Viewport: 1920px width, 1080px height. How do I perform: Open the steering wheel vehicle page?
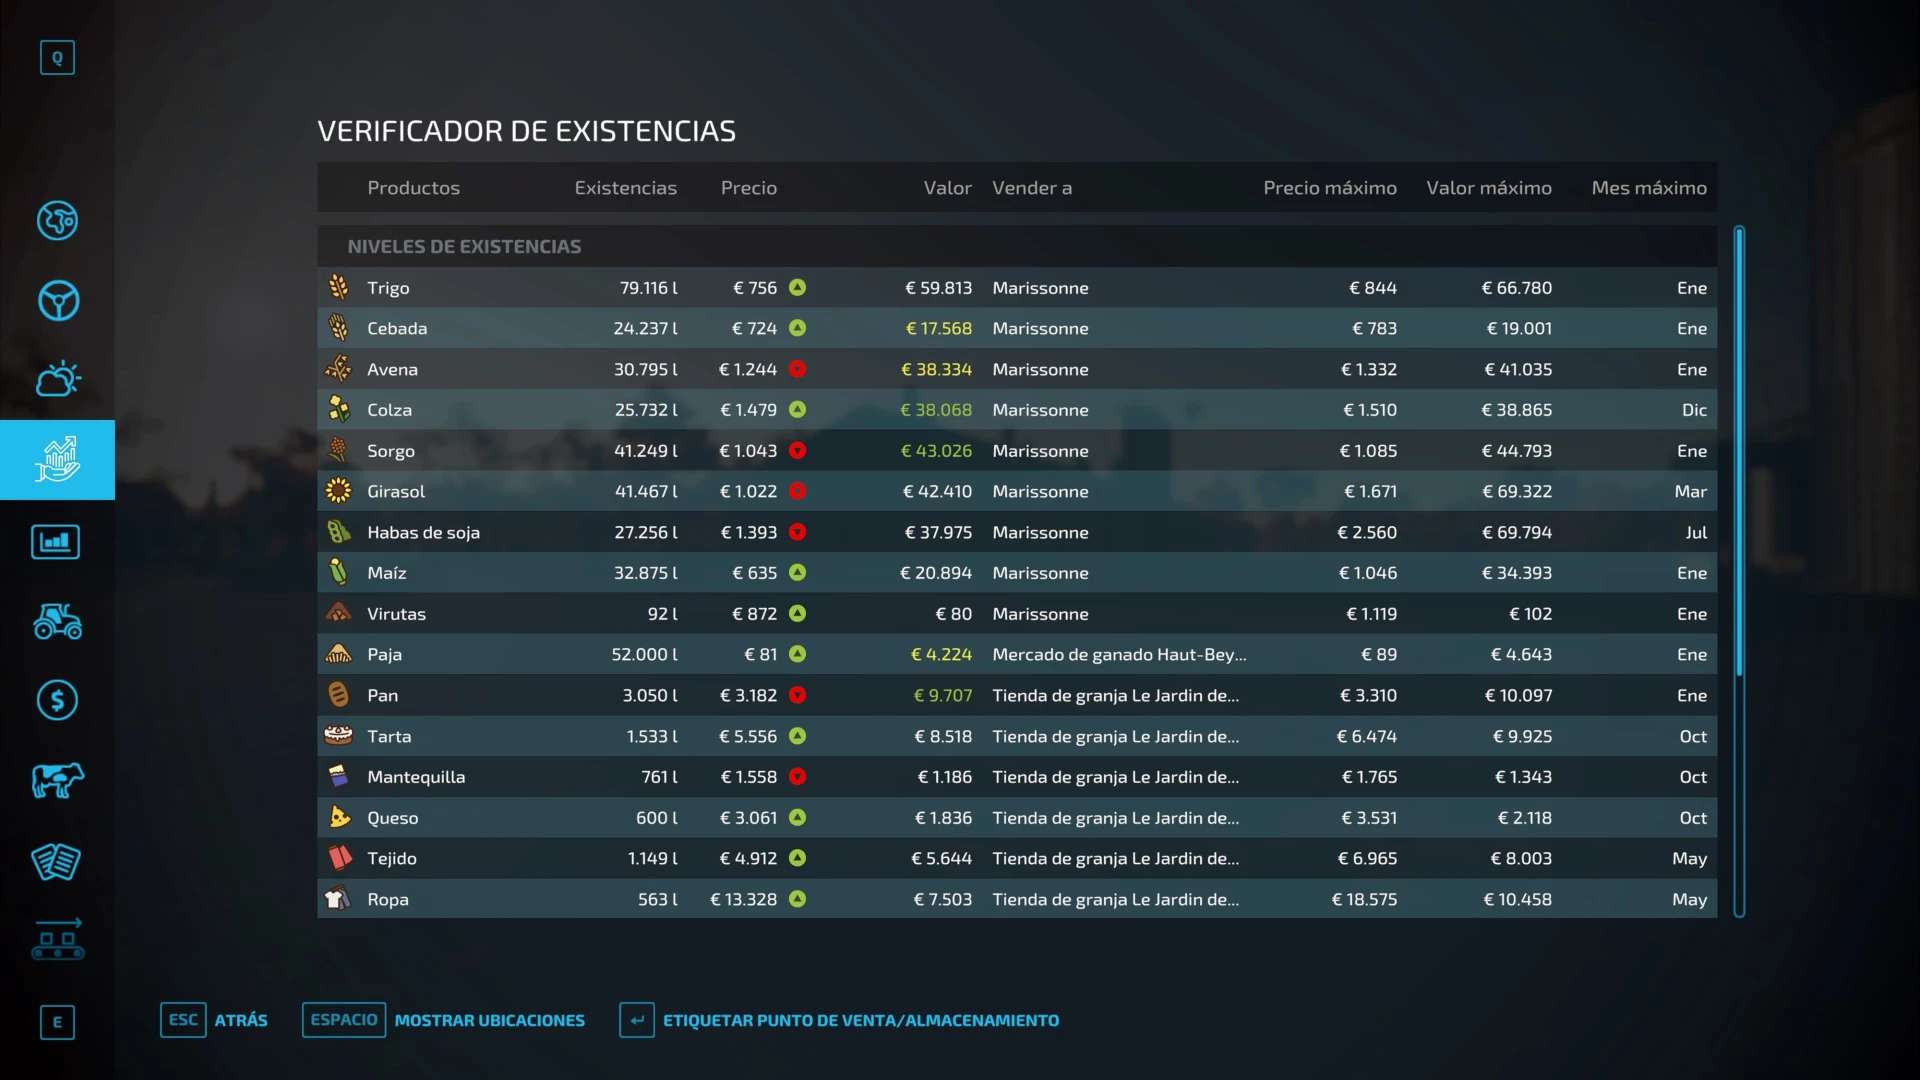point(57,300)
